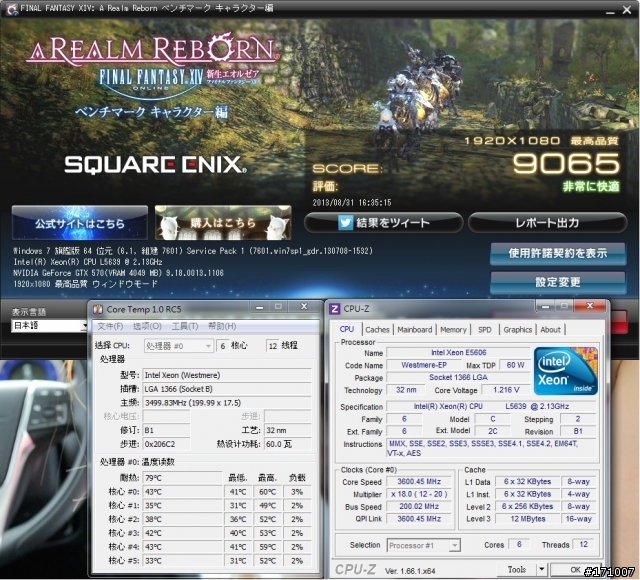Show license agreement with 使用許諾契約を表示

[558, 253]
